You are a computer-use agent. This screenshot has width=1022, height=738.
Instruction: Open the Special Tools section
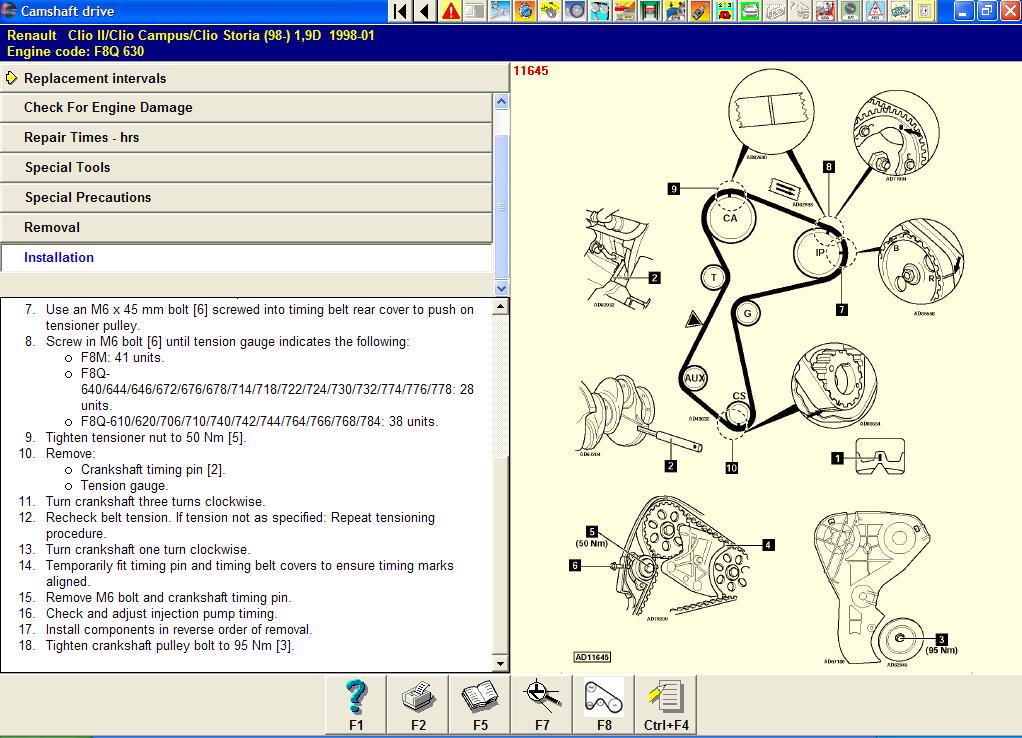pos(246,168)
